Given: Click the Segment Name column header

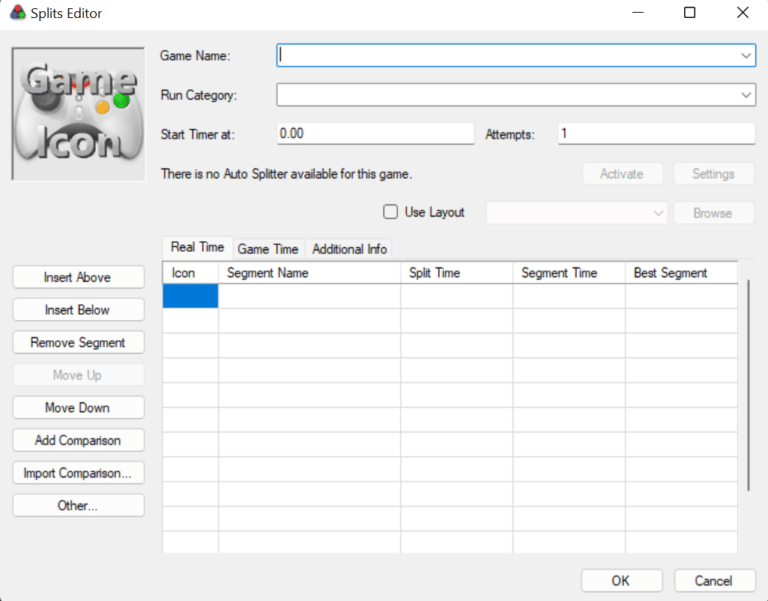Looking at the screenshot, I should click(x=310, y=273).
